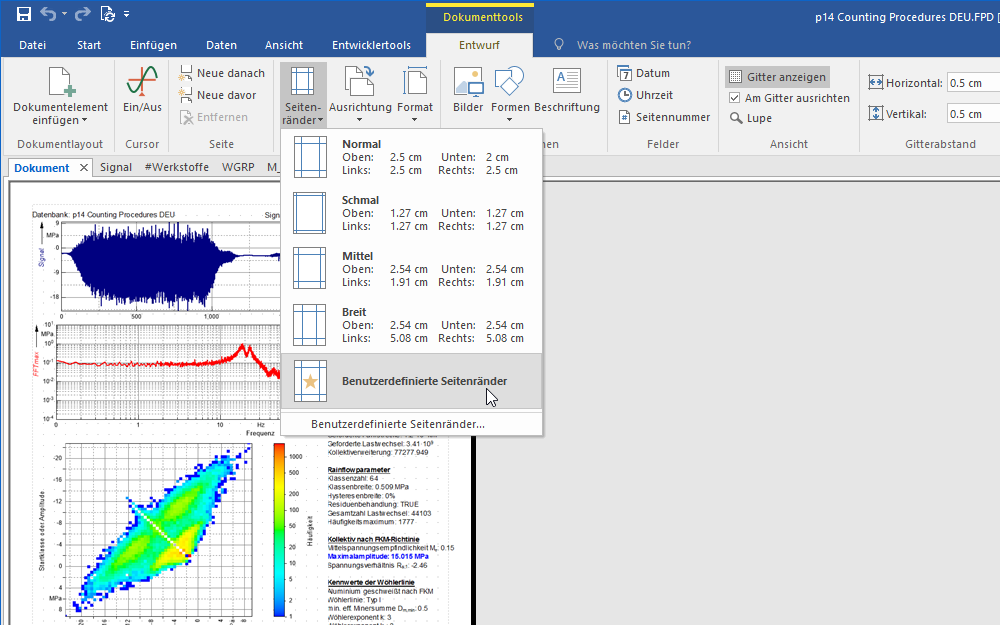Screen dimensions: 1000x625
Task: Click the Seitenränder ribbon button
Action: coord(303,96)
